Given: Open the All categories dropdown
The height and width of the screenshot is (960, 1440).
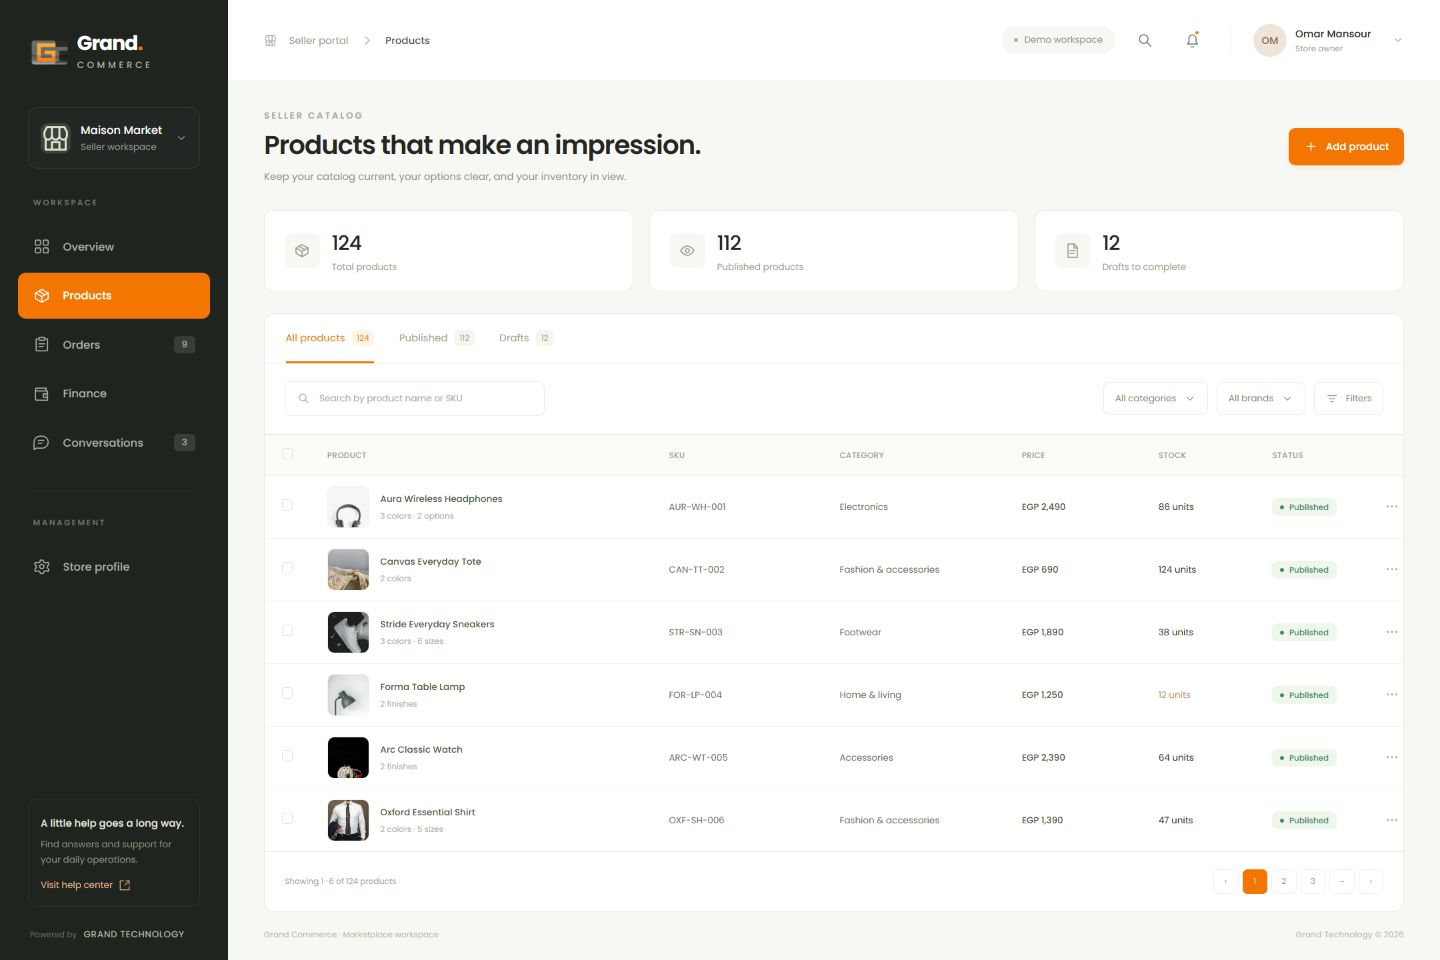Looking at the screenshot, I should click(x=1155, y=398).
